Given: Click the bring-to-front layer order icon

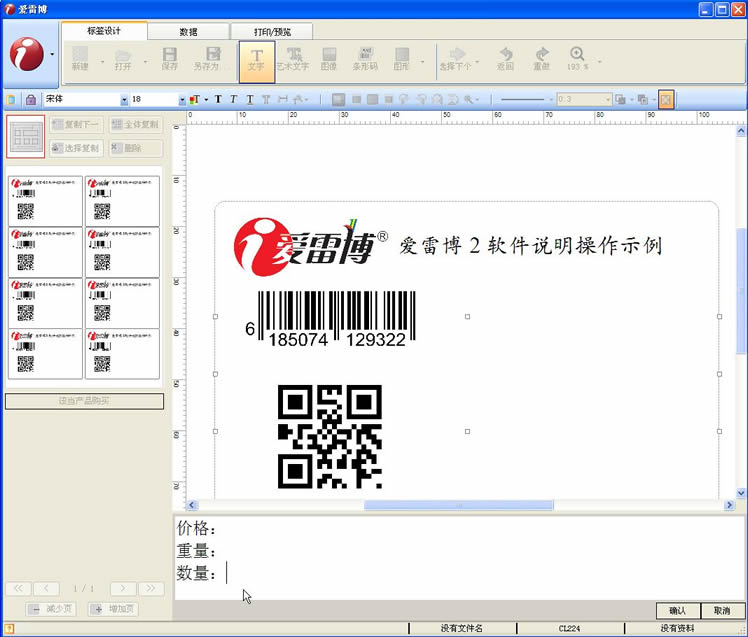Looking at the screenshot, I should pyautogui.click(x=621, y=99).
